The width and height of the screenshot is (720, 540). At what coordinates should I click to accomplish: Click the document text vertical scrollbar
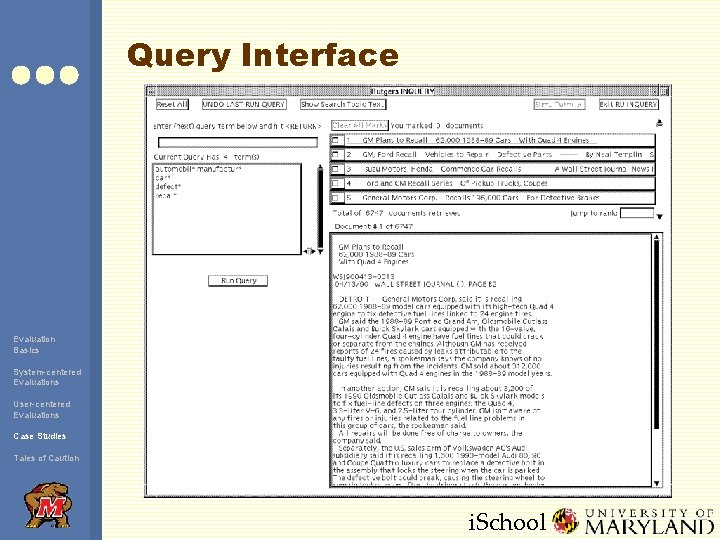(657, 335)
